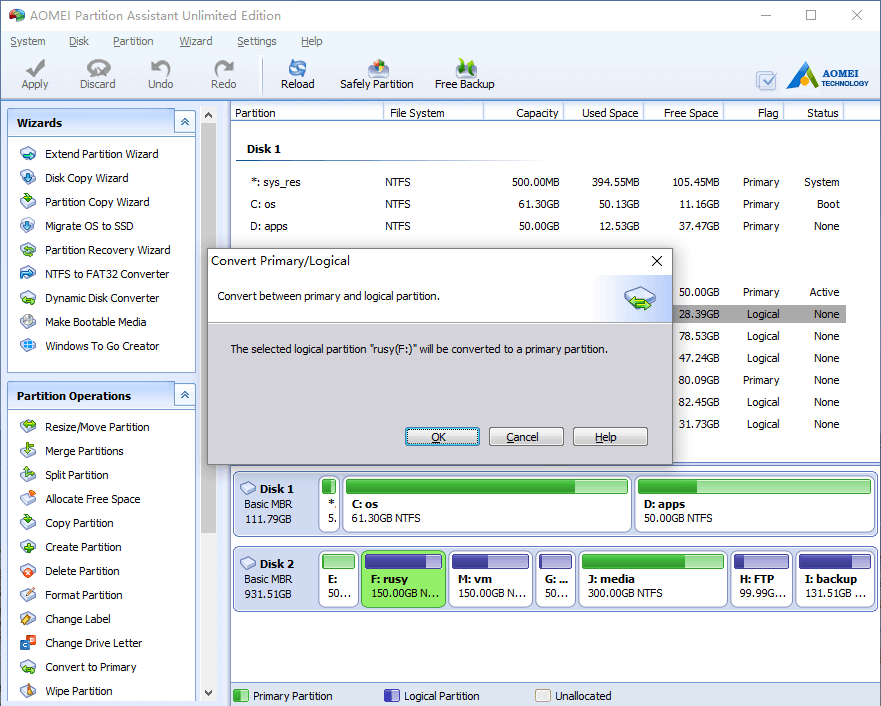The image size is (881, 706).
Task: Open Safely Partition tool
Action: [x=376, y=75]
